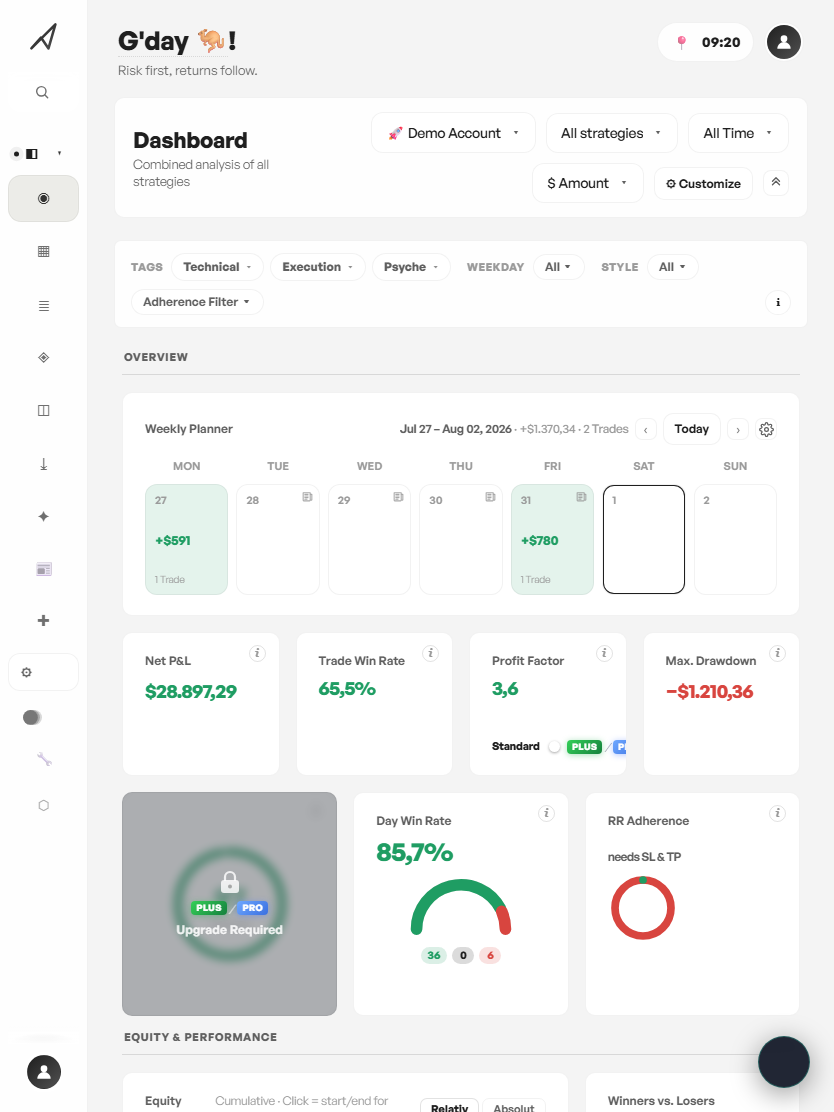Viewport: 834px width, 1112px height.
Task: Select the Psyche tags filter
Action: tap(411, 267)
